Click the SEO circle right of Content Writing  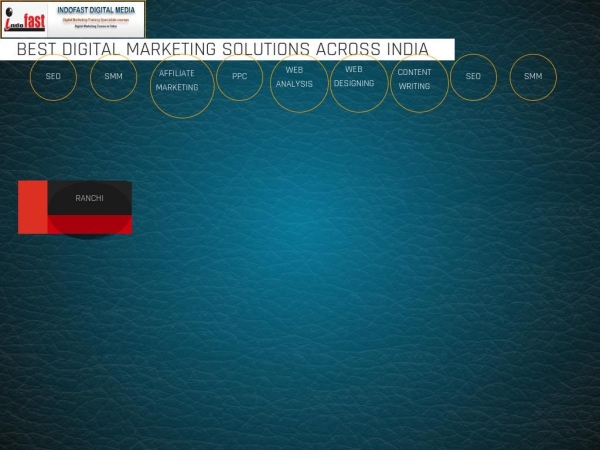[473, 77]
